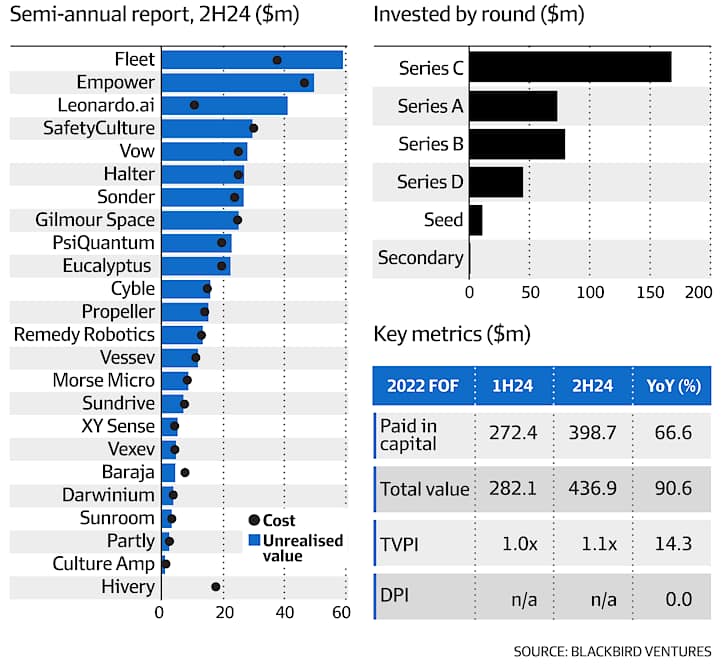Click the '14.3' table cell
Viewport: 727px width, 664px height.
(x=673, y=543)
